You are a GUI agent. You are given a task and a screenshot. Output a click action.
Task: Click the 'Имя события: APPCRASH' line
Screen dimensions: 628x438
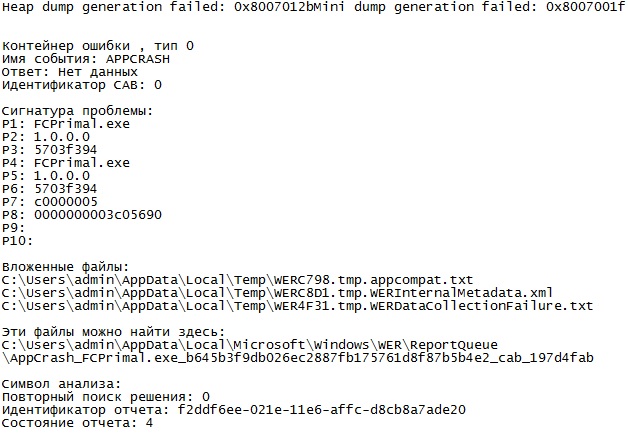point(85,59)
